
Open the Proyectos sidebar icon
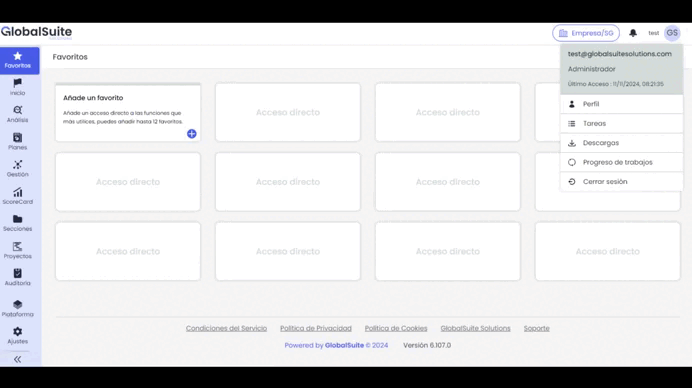(x=18, y=246)
